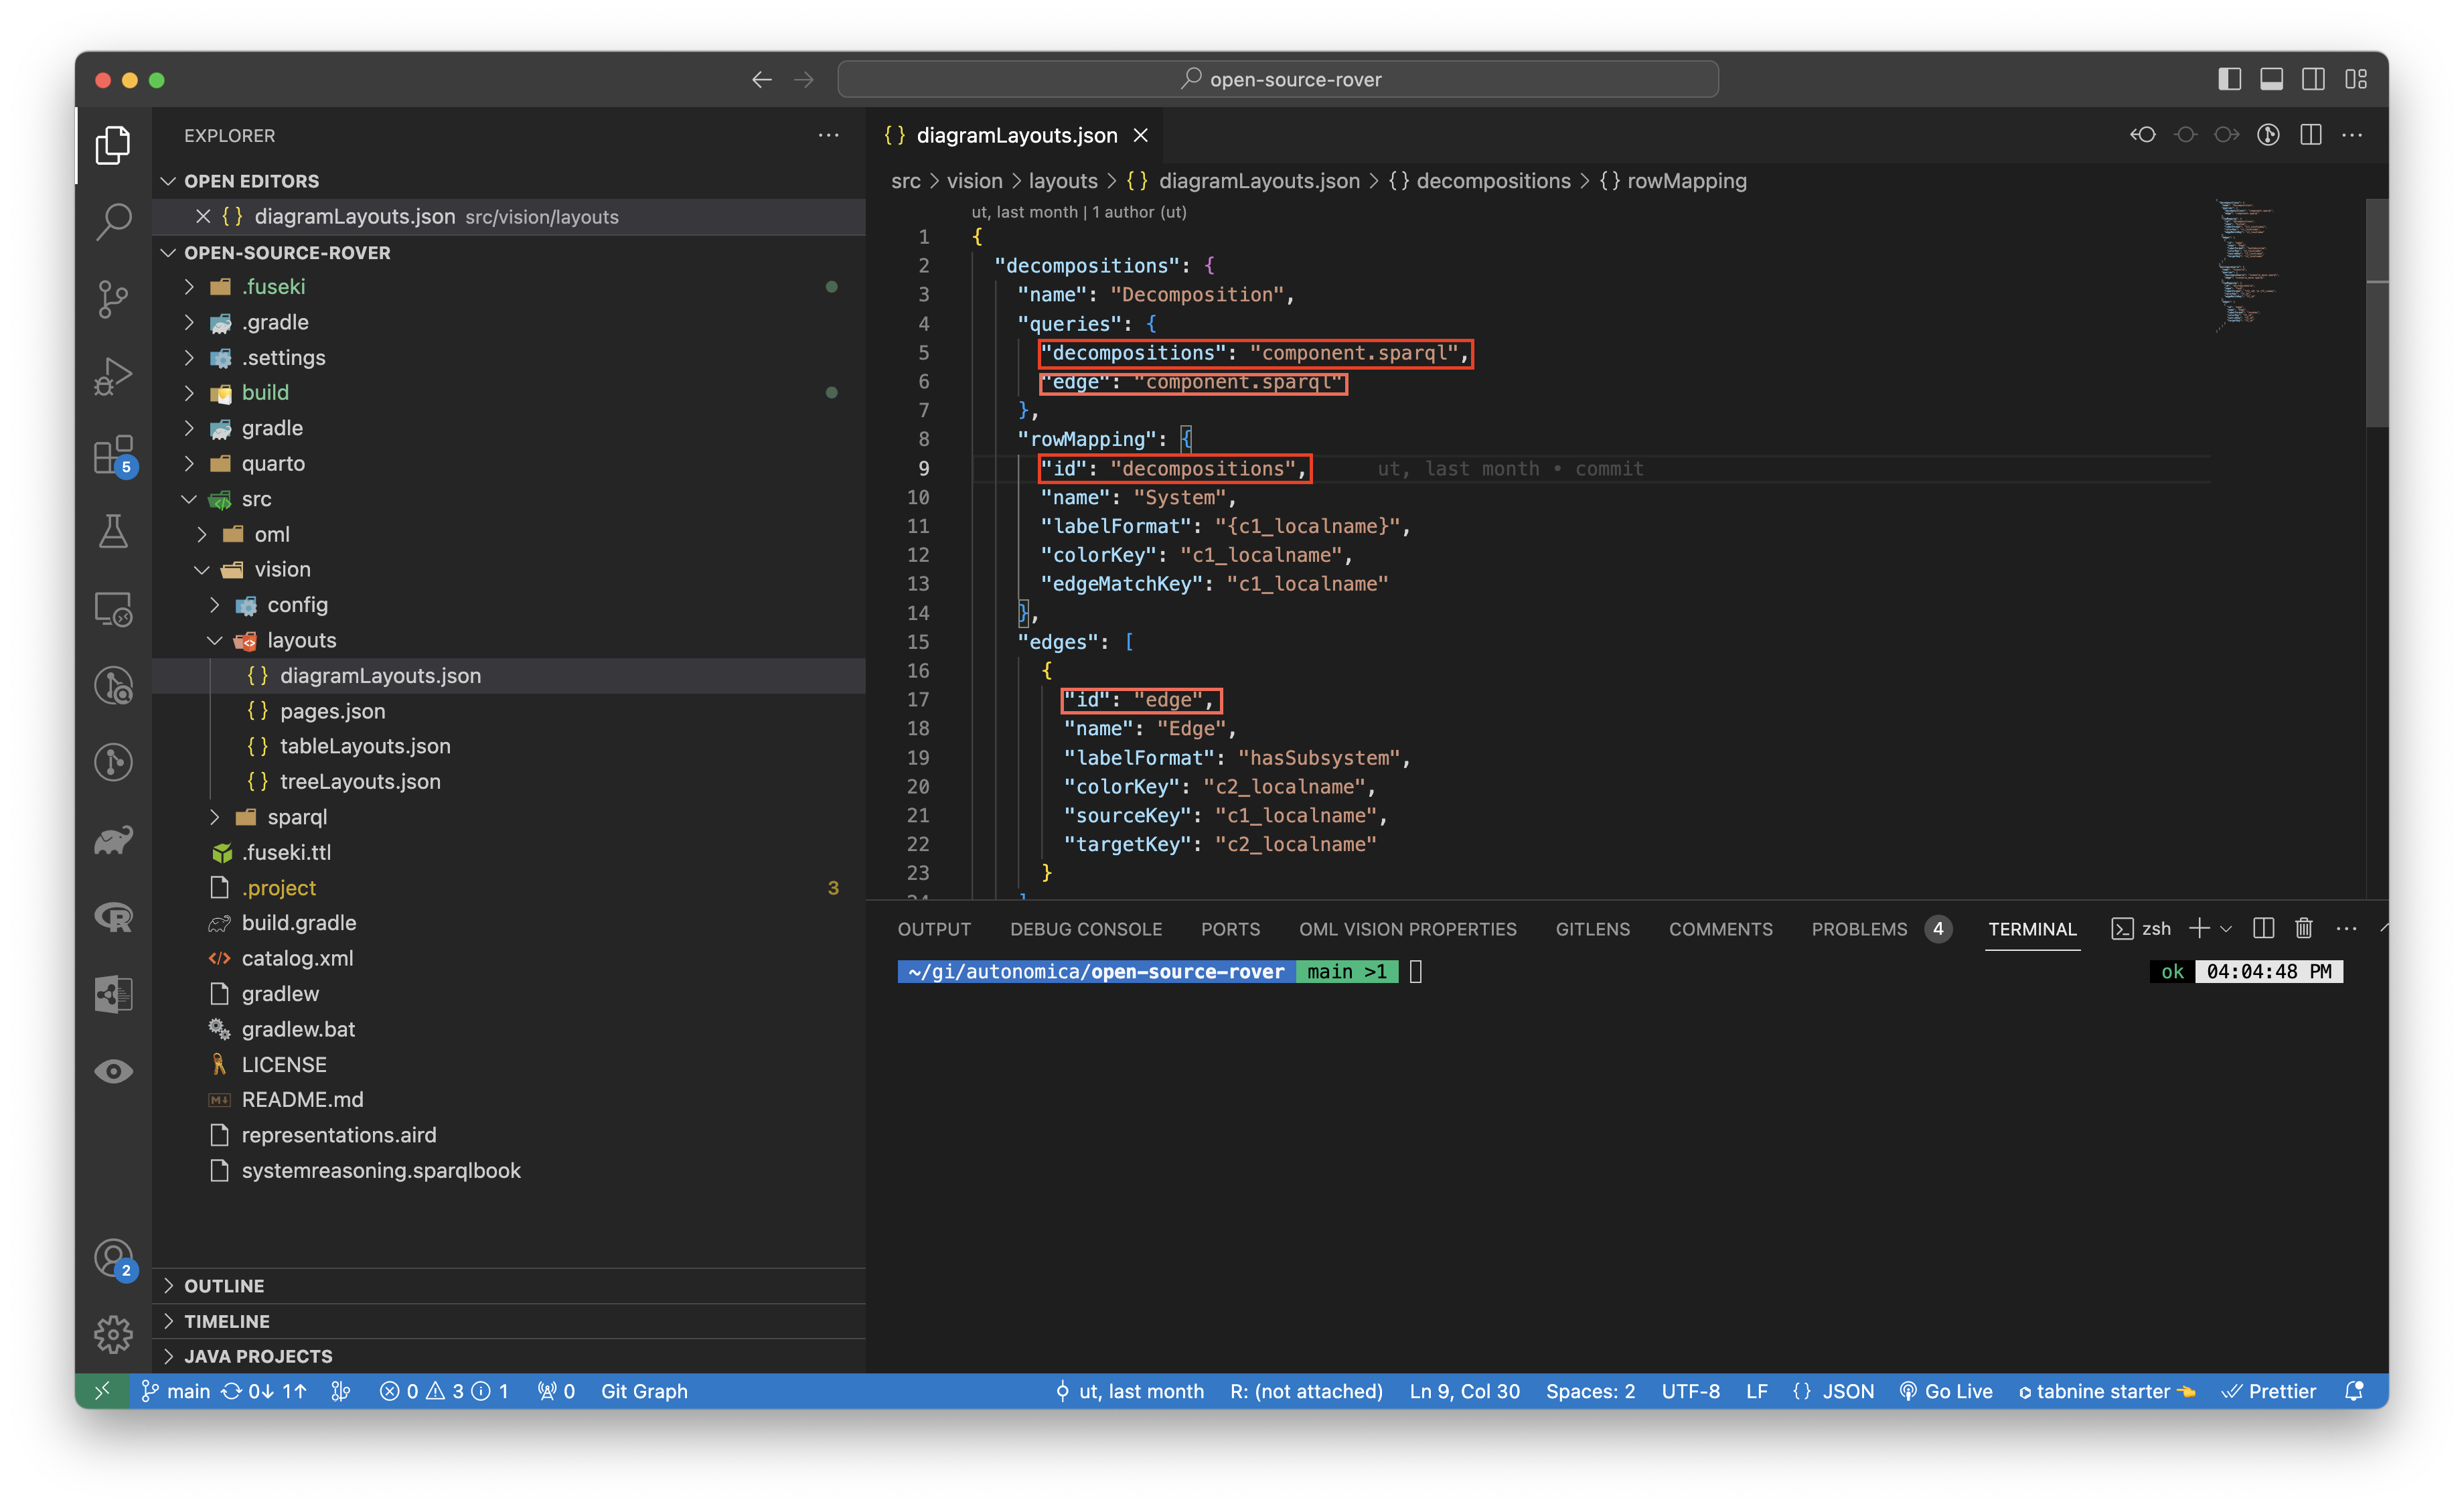Open OML VISION PROPERTIES tab
2464x1508 pixels.
(x=1407, y=929)
